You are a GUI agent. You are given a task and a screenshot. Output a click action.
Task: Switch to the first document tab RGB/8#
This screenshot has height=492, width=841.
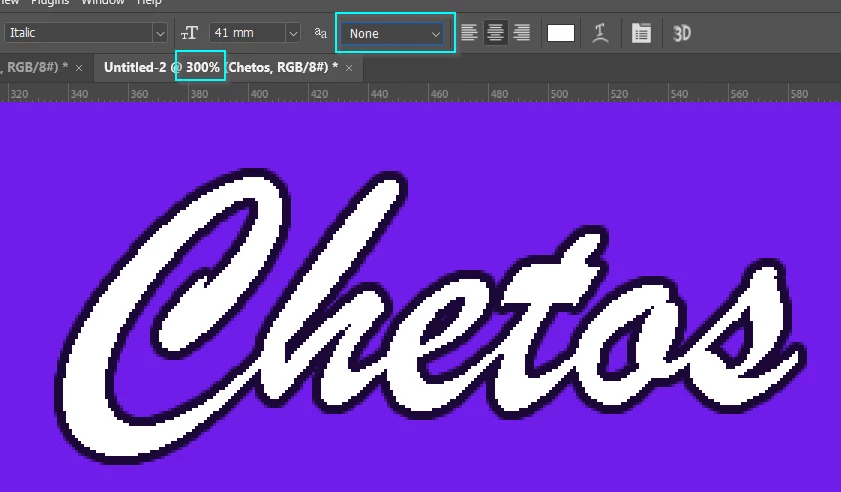(33, 68)
